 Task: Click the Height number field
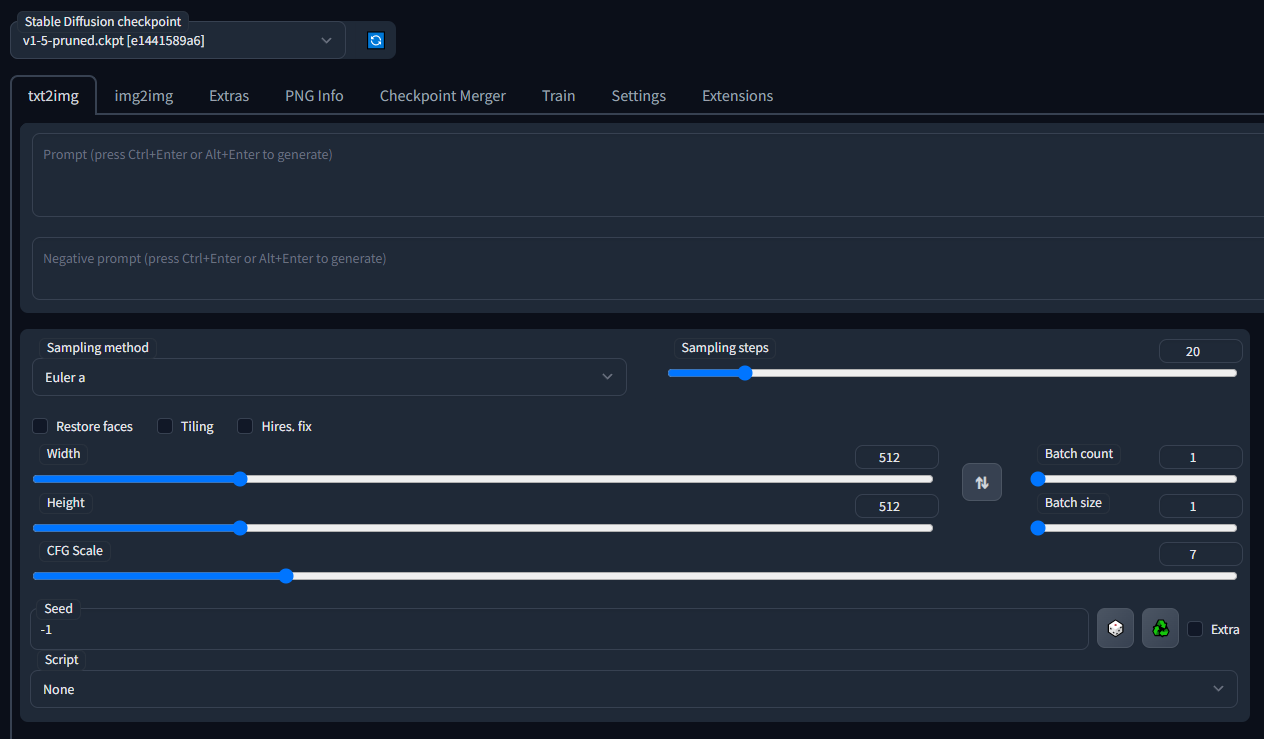[897, 506]
